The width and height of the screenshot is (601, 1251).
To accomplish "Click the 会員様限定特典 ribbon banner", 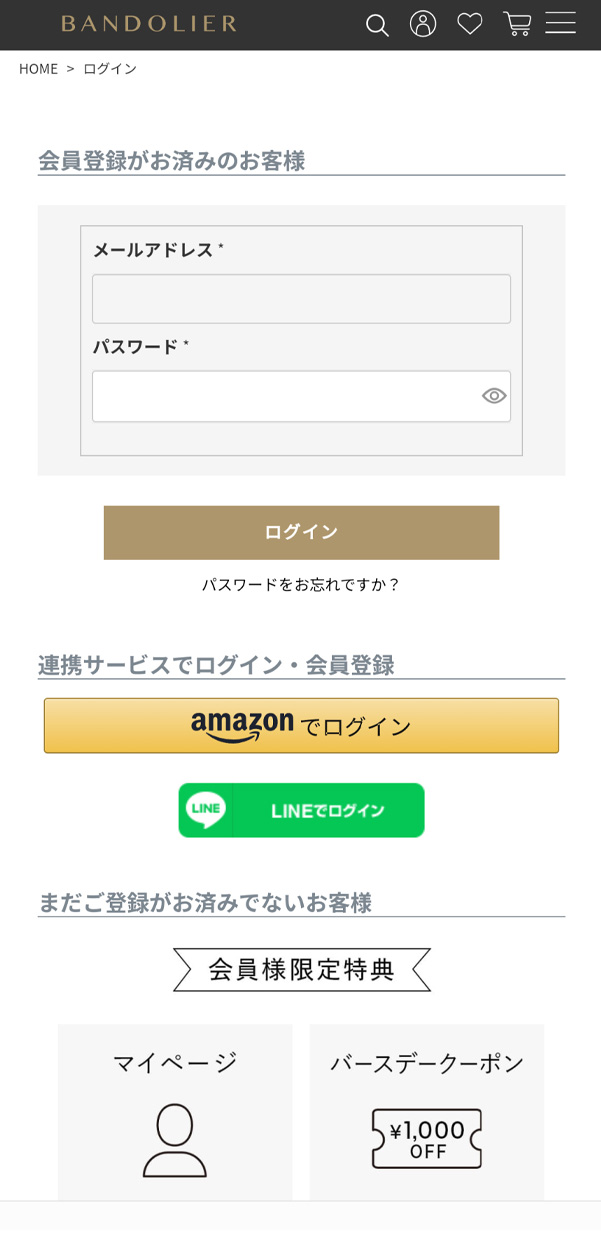I will tap(301, 969).
